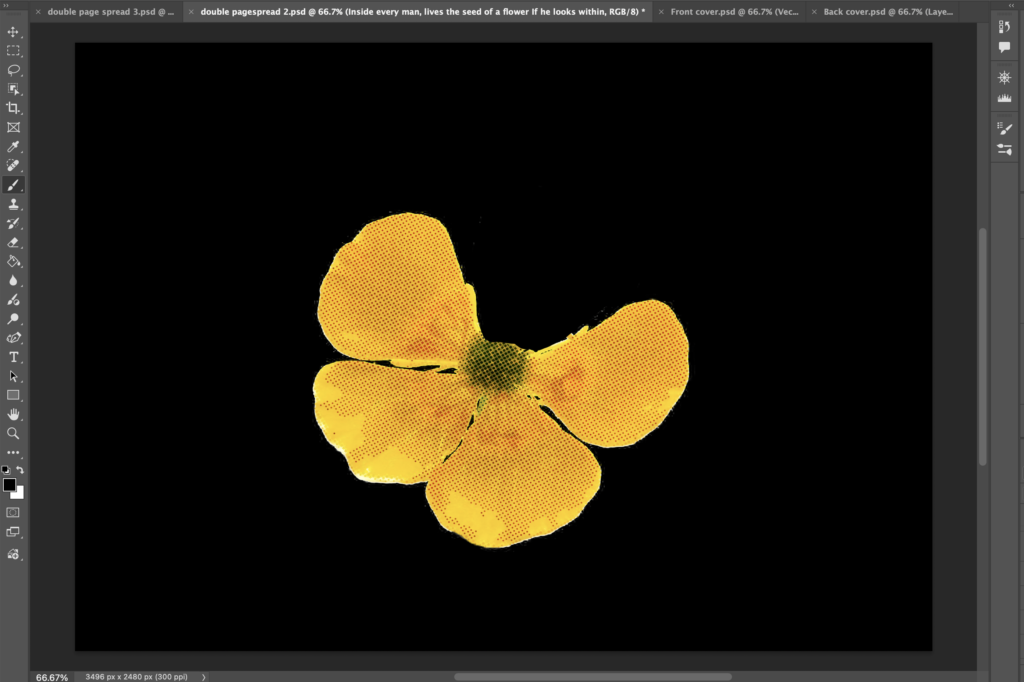Switch to Front cover.psd tab
1024x682 pixels.
tap(734, 12)
